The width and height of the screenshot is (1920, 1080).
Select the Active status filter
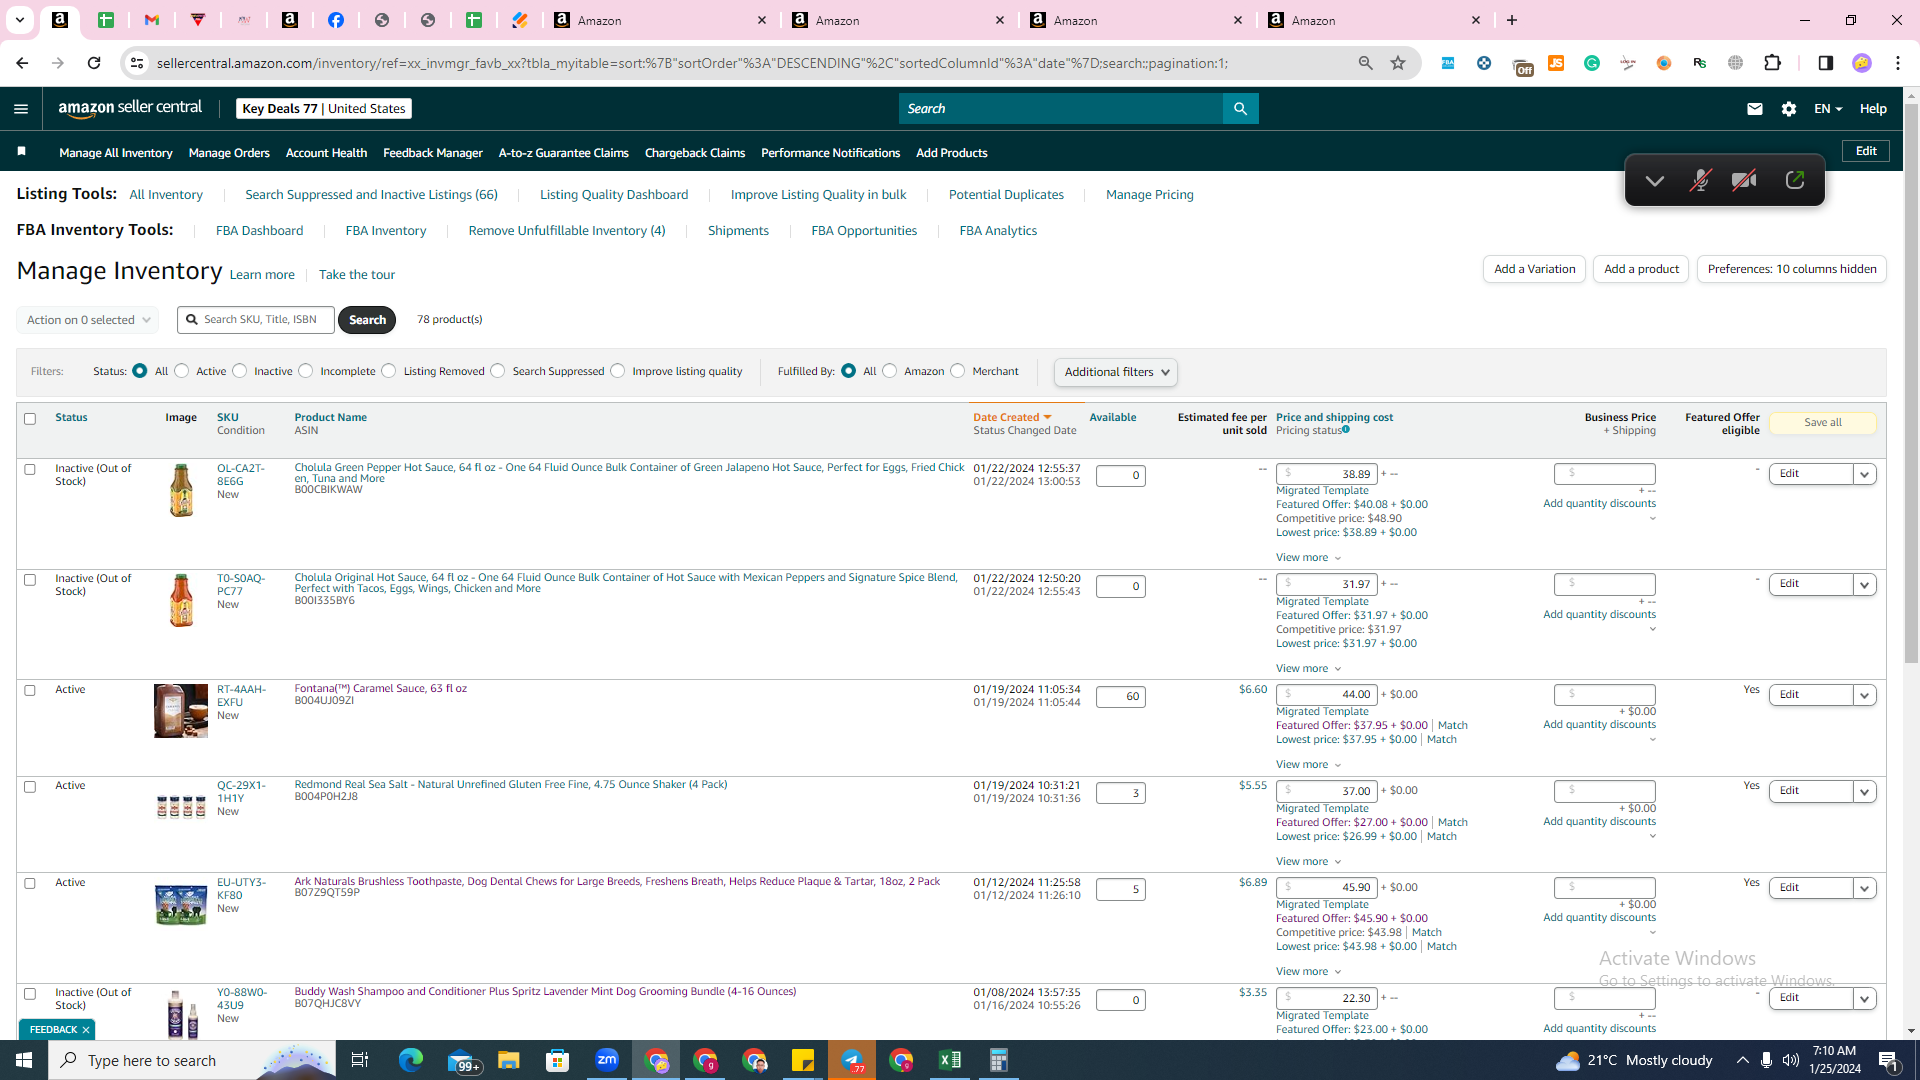(182, 371)
